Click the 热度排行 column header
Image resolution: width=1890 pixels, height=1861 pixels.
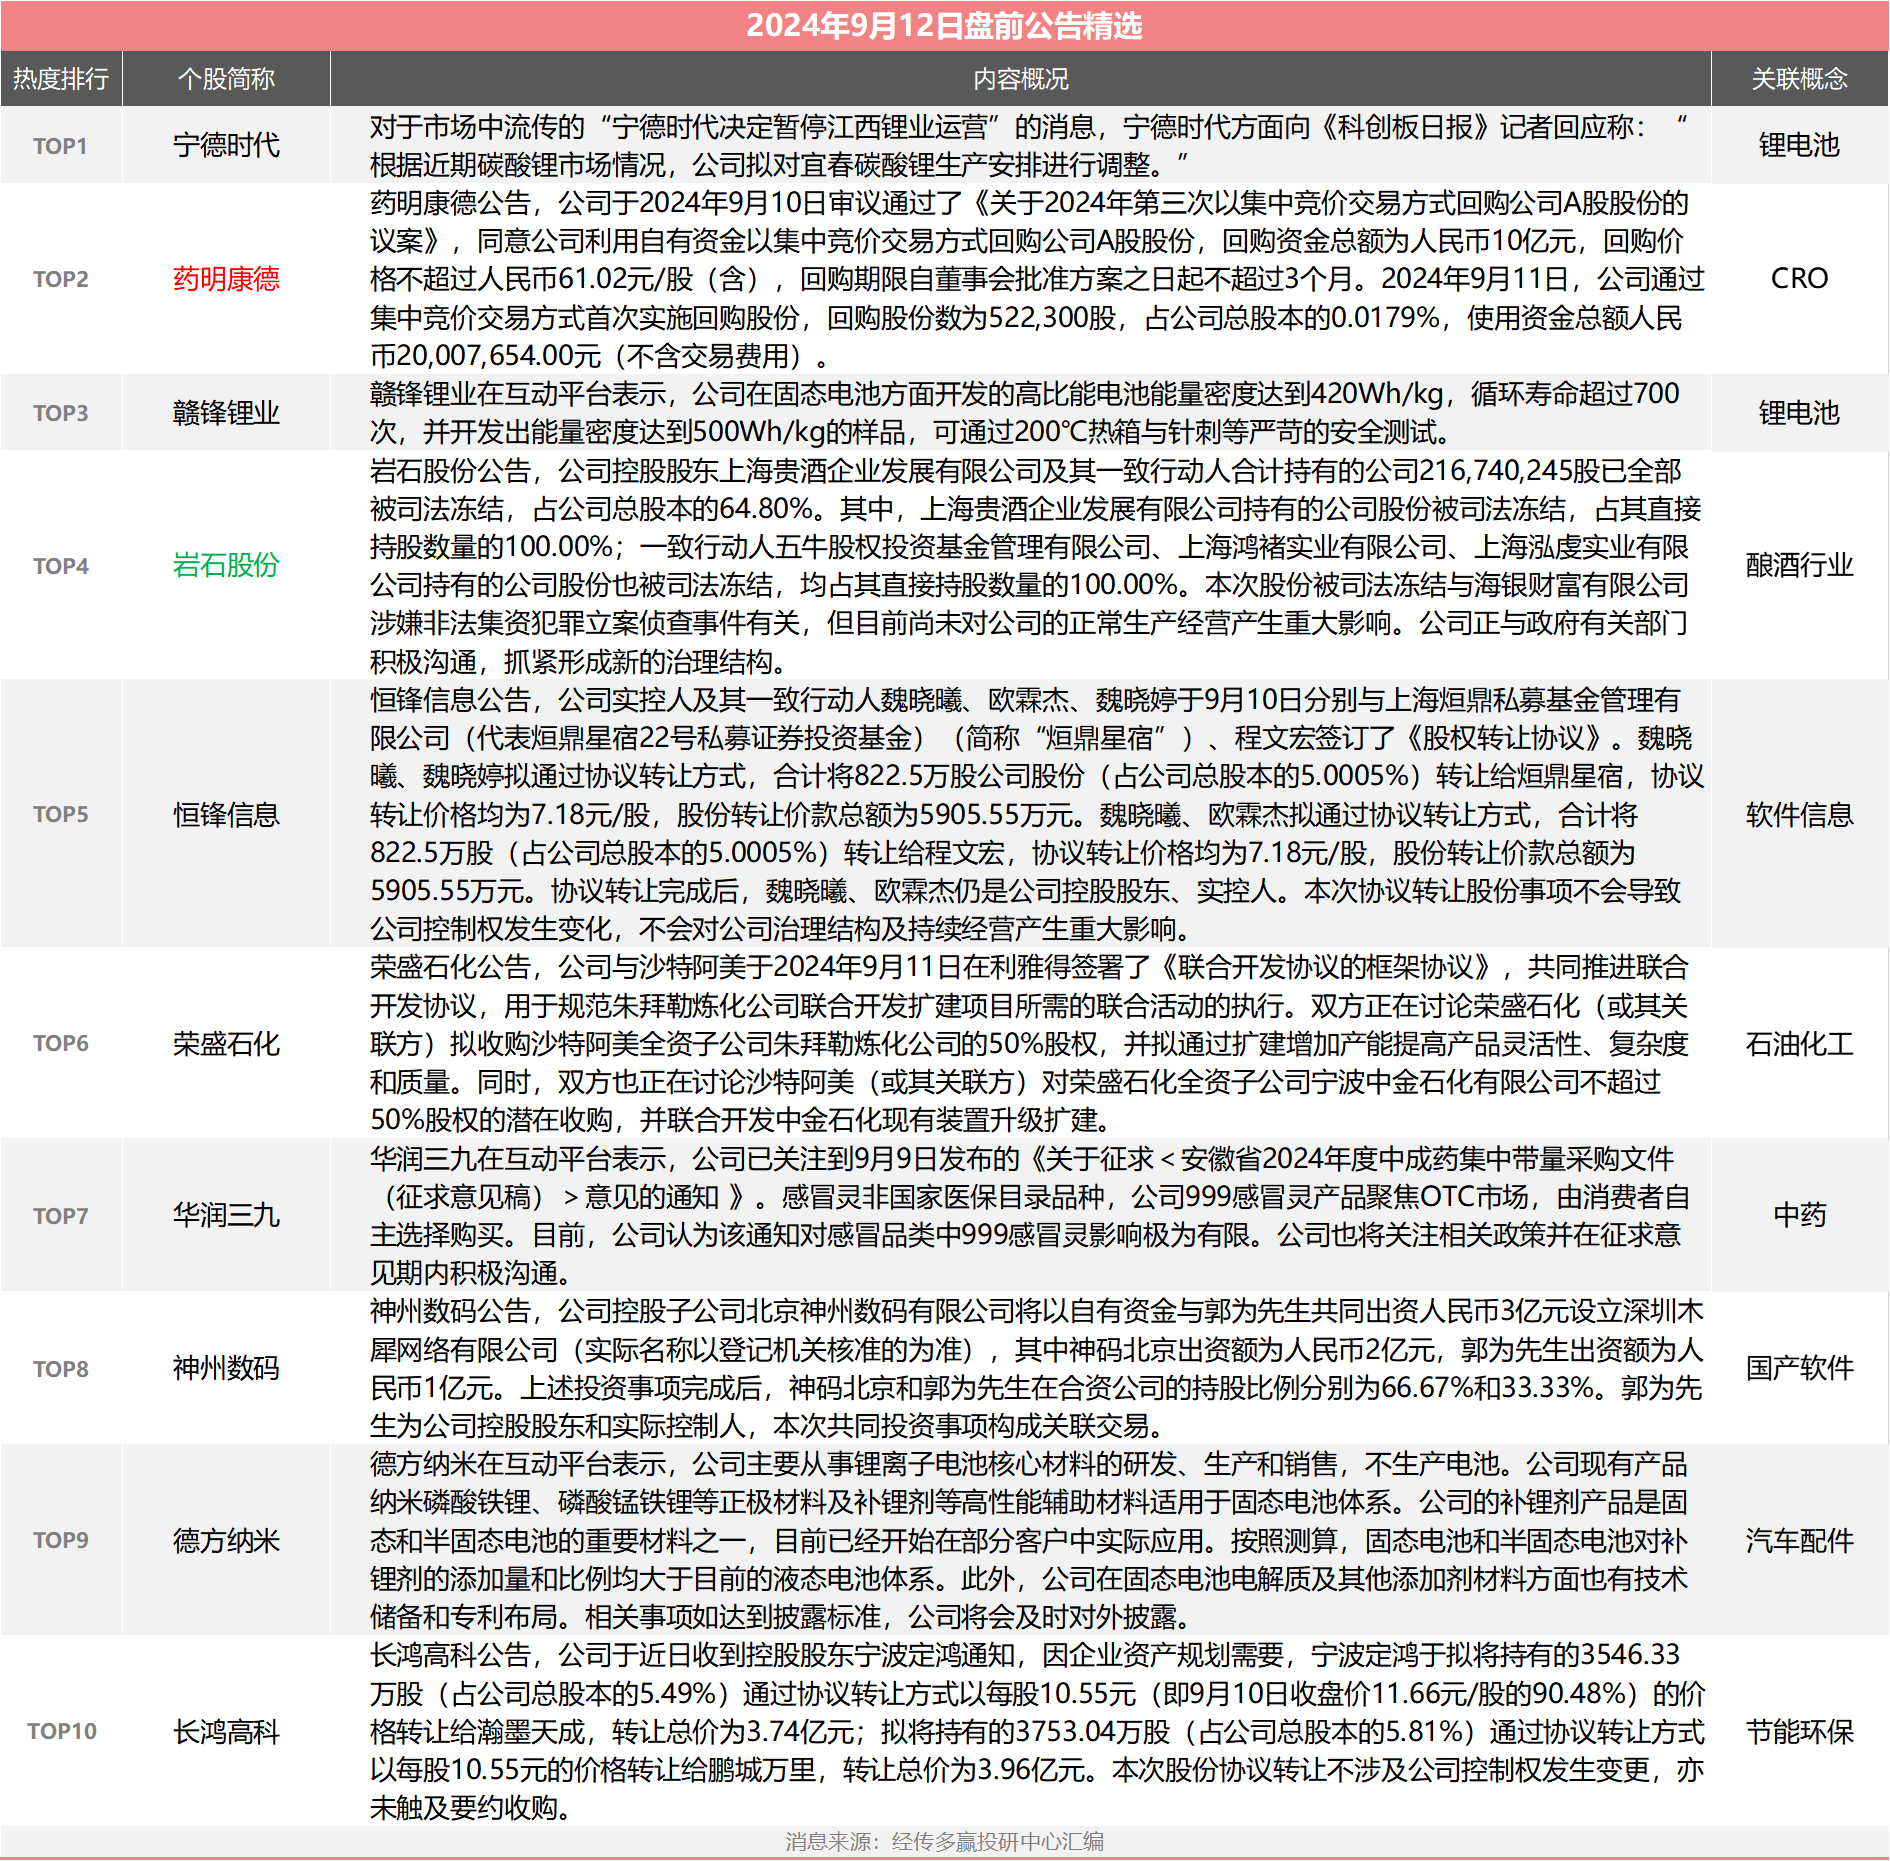(61, 79)
